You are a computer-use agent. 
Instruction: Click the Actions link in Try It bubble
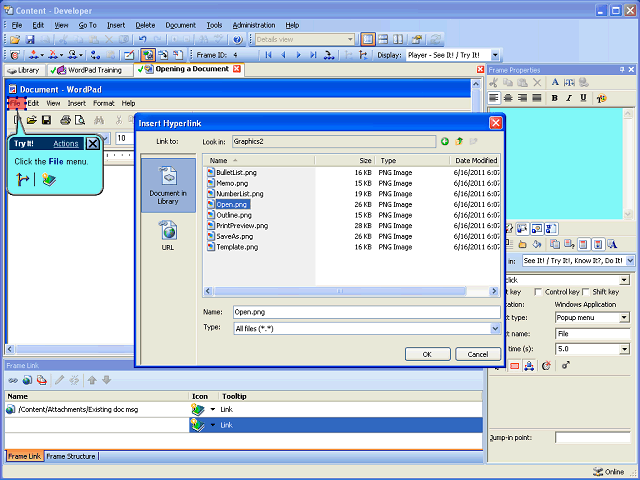(x=66, y=144)
